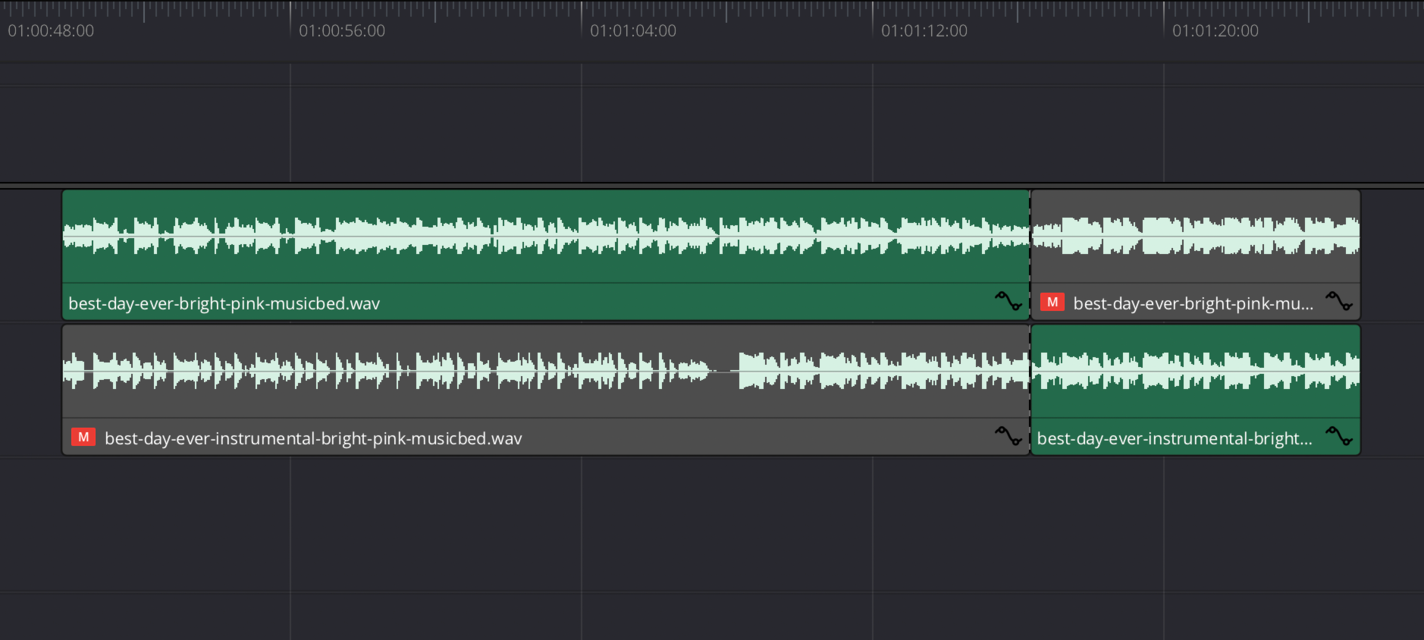Jump to 01:01:20:00 on the timeline ruler
This screenshot has width=1424, height=640.
pyautogui.click(x=1215, y=31)
